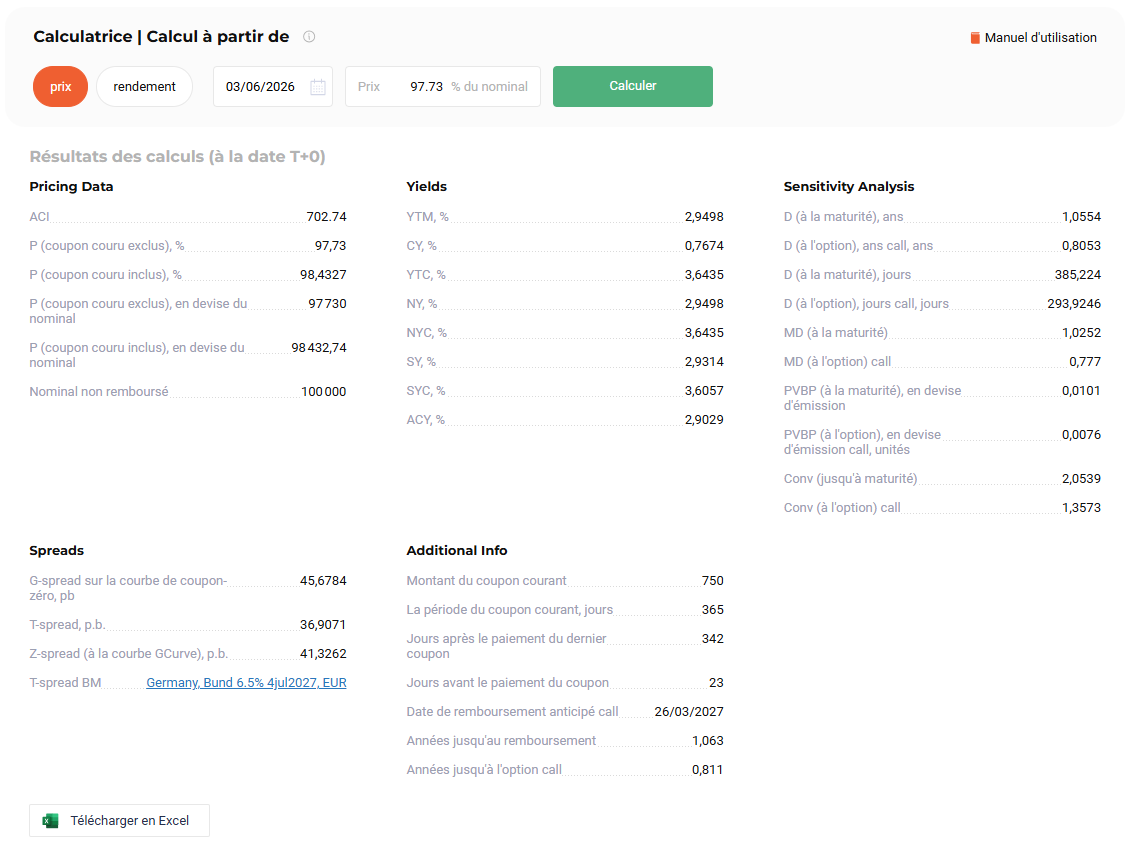This screenshot has width=1136, height=844.
Task: Select the PVBP maturity value 0,0101
Action: tap(1081, 390)
